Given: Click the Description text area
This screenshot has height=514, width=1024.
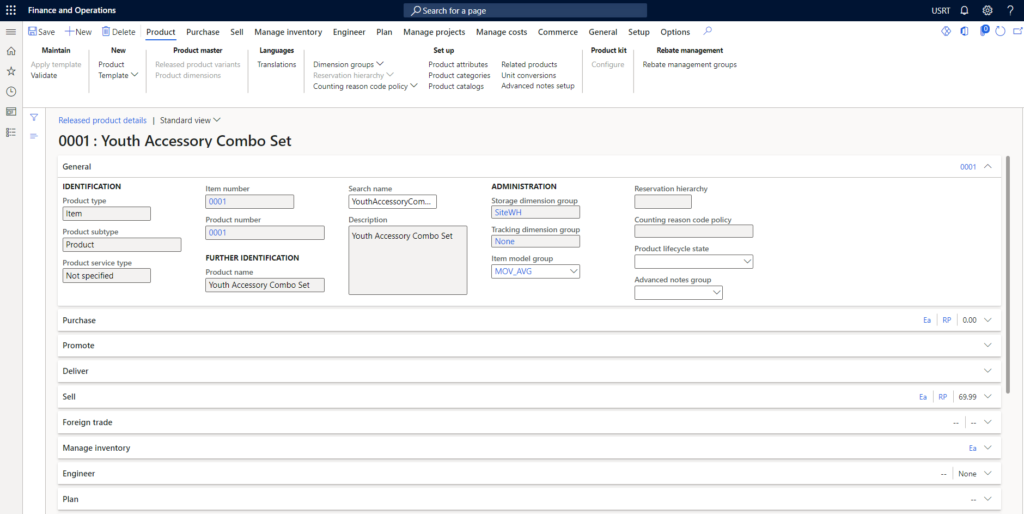Looking at the screenshot, I should tap(408, 261).
